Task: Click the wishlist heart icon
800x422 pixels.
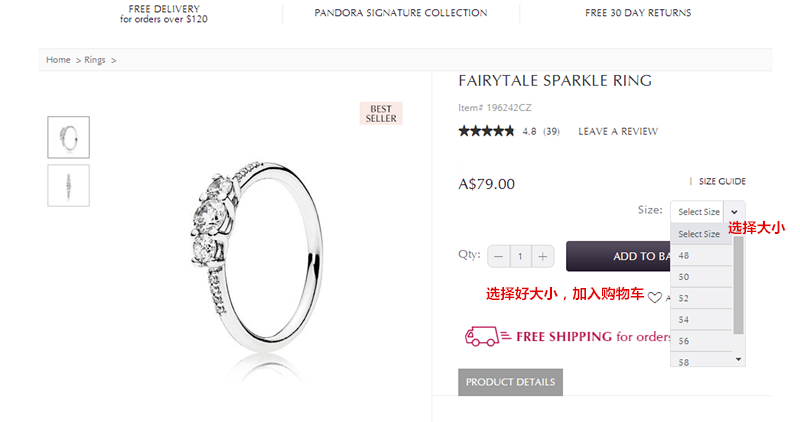Action: pyautogui.click(x=655, y=297)
